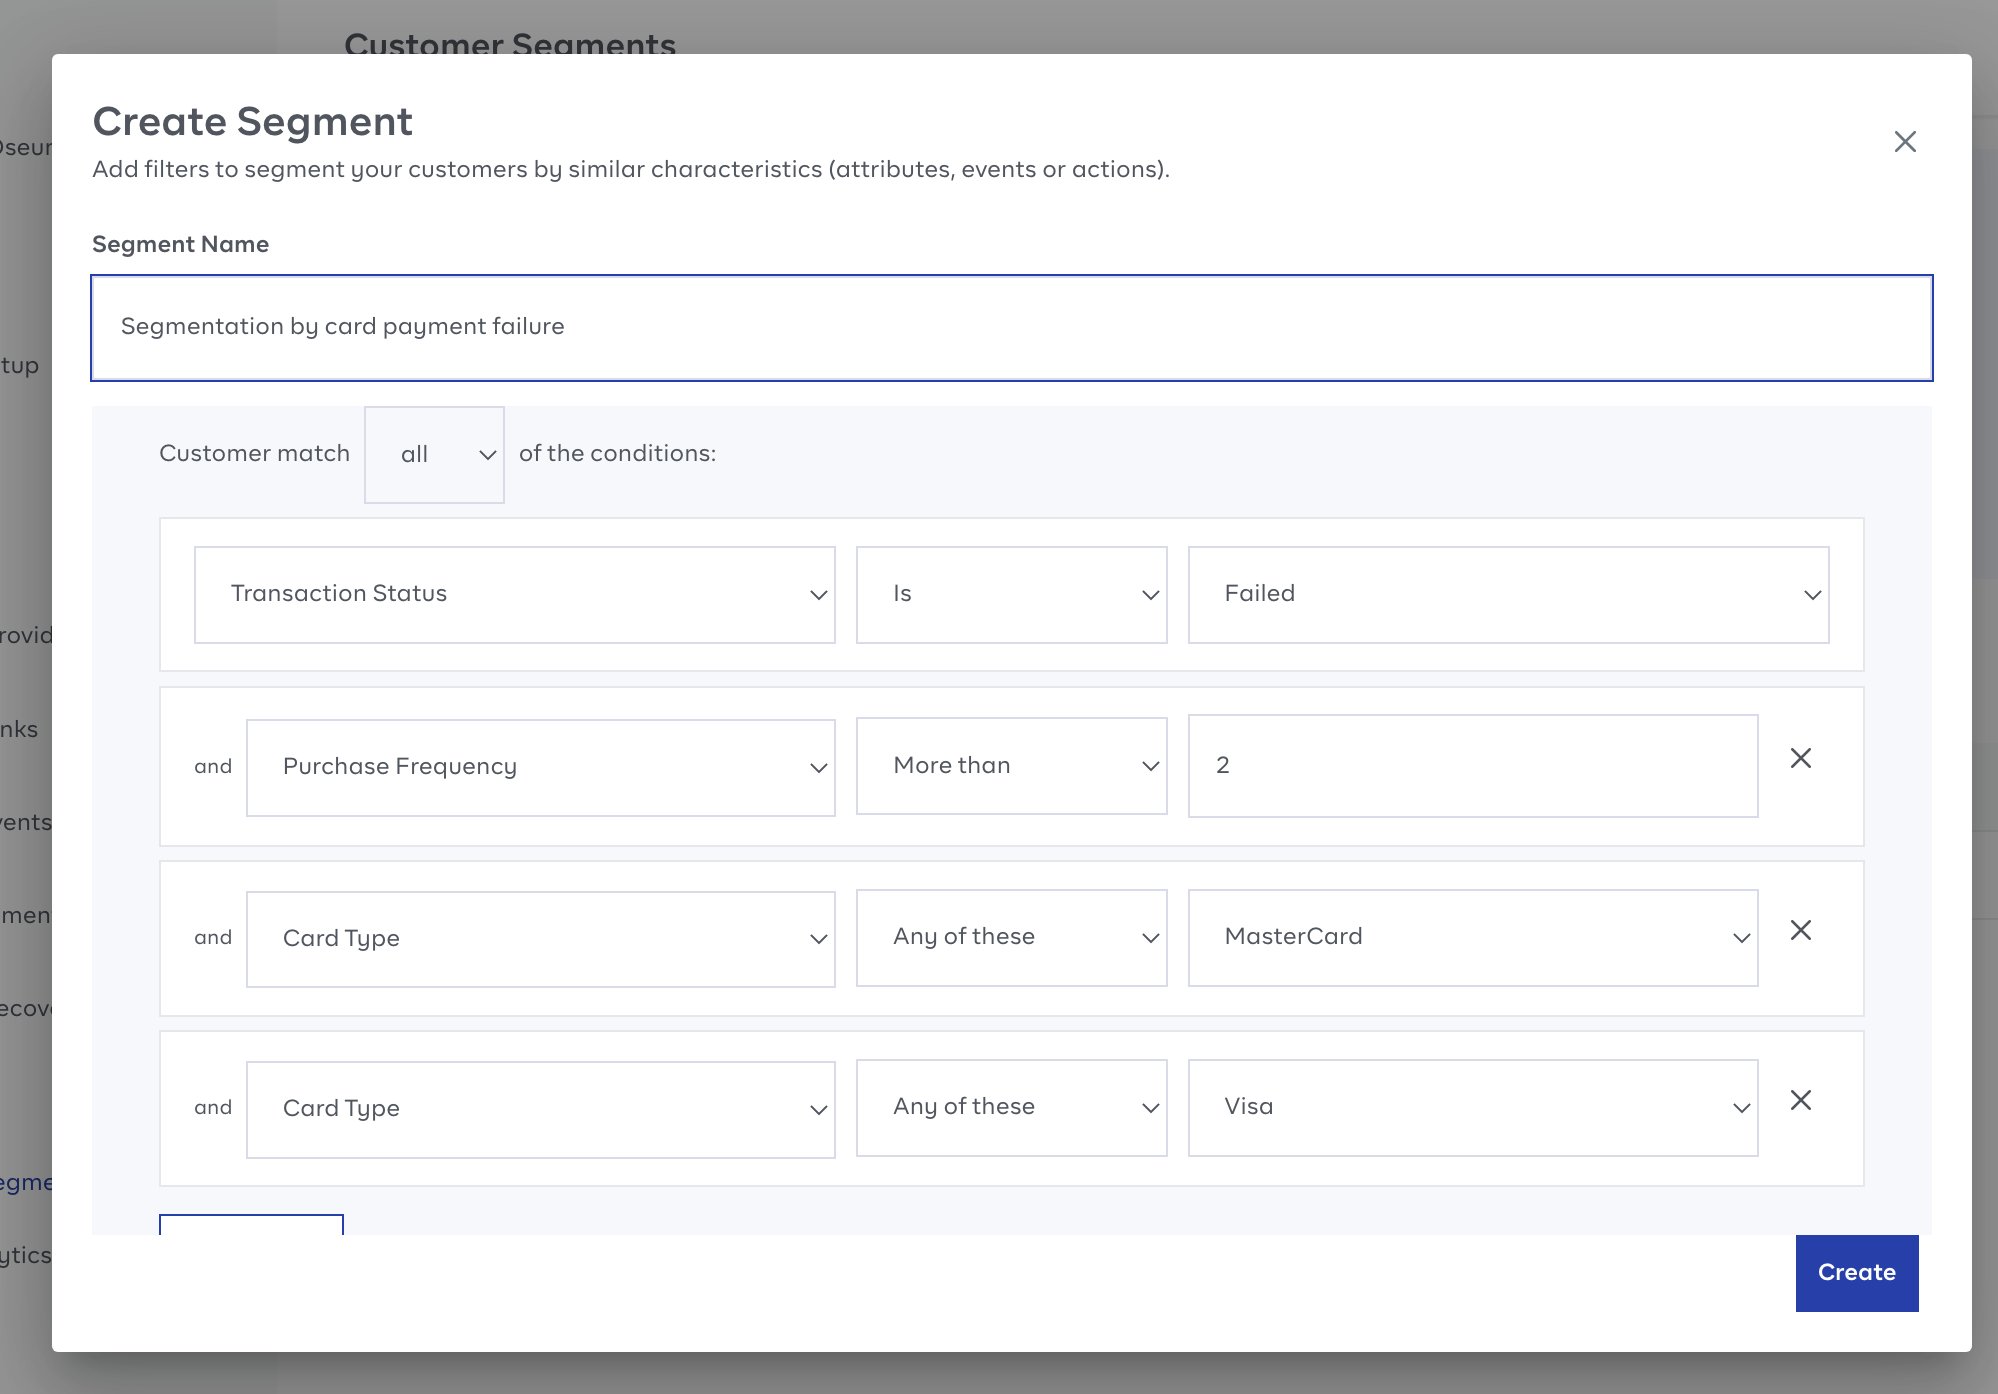Close the Create Segment dialog
Viewport: 1998px width, 1394px height.
pos(1905,142)
